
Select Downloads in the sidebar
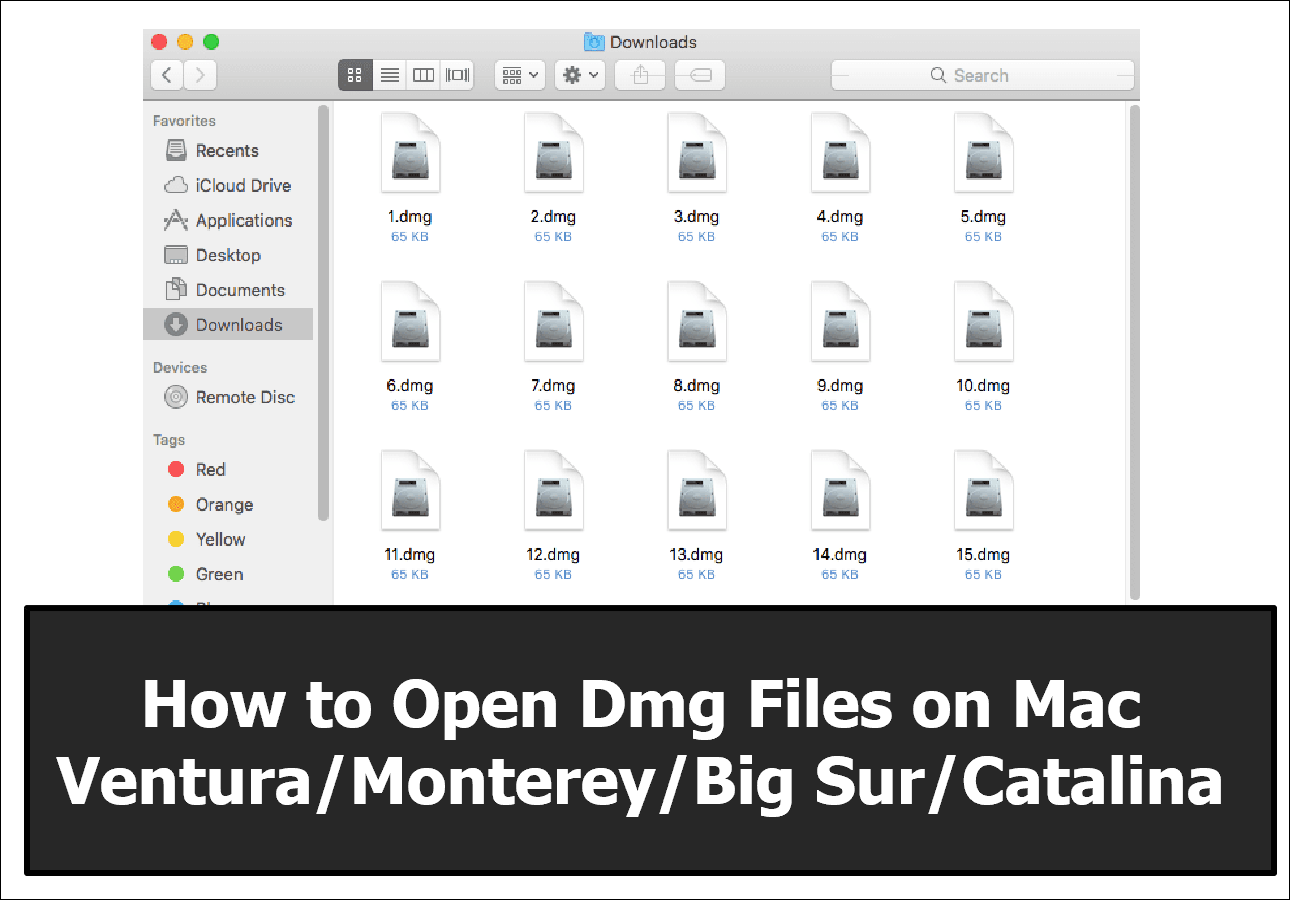point(229,325)
